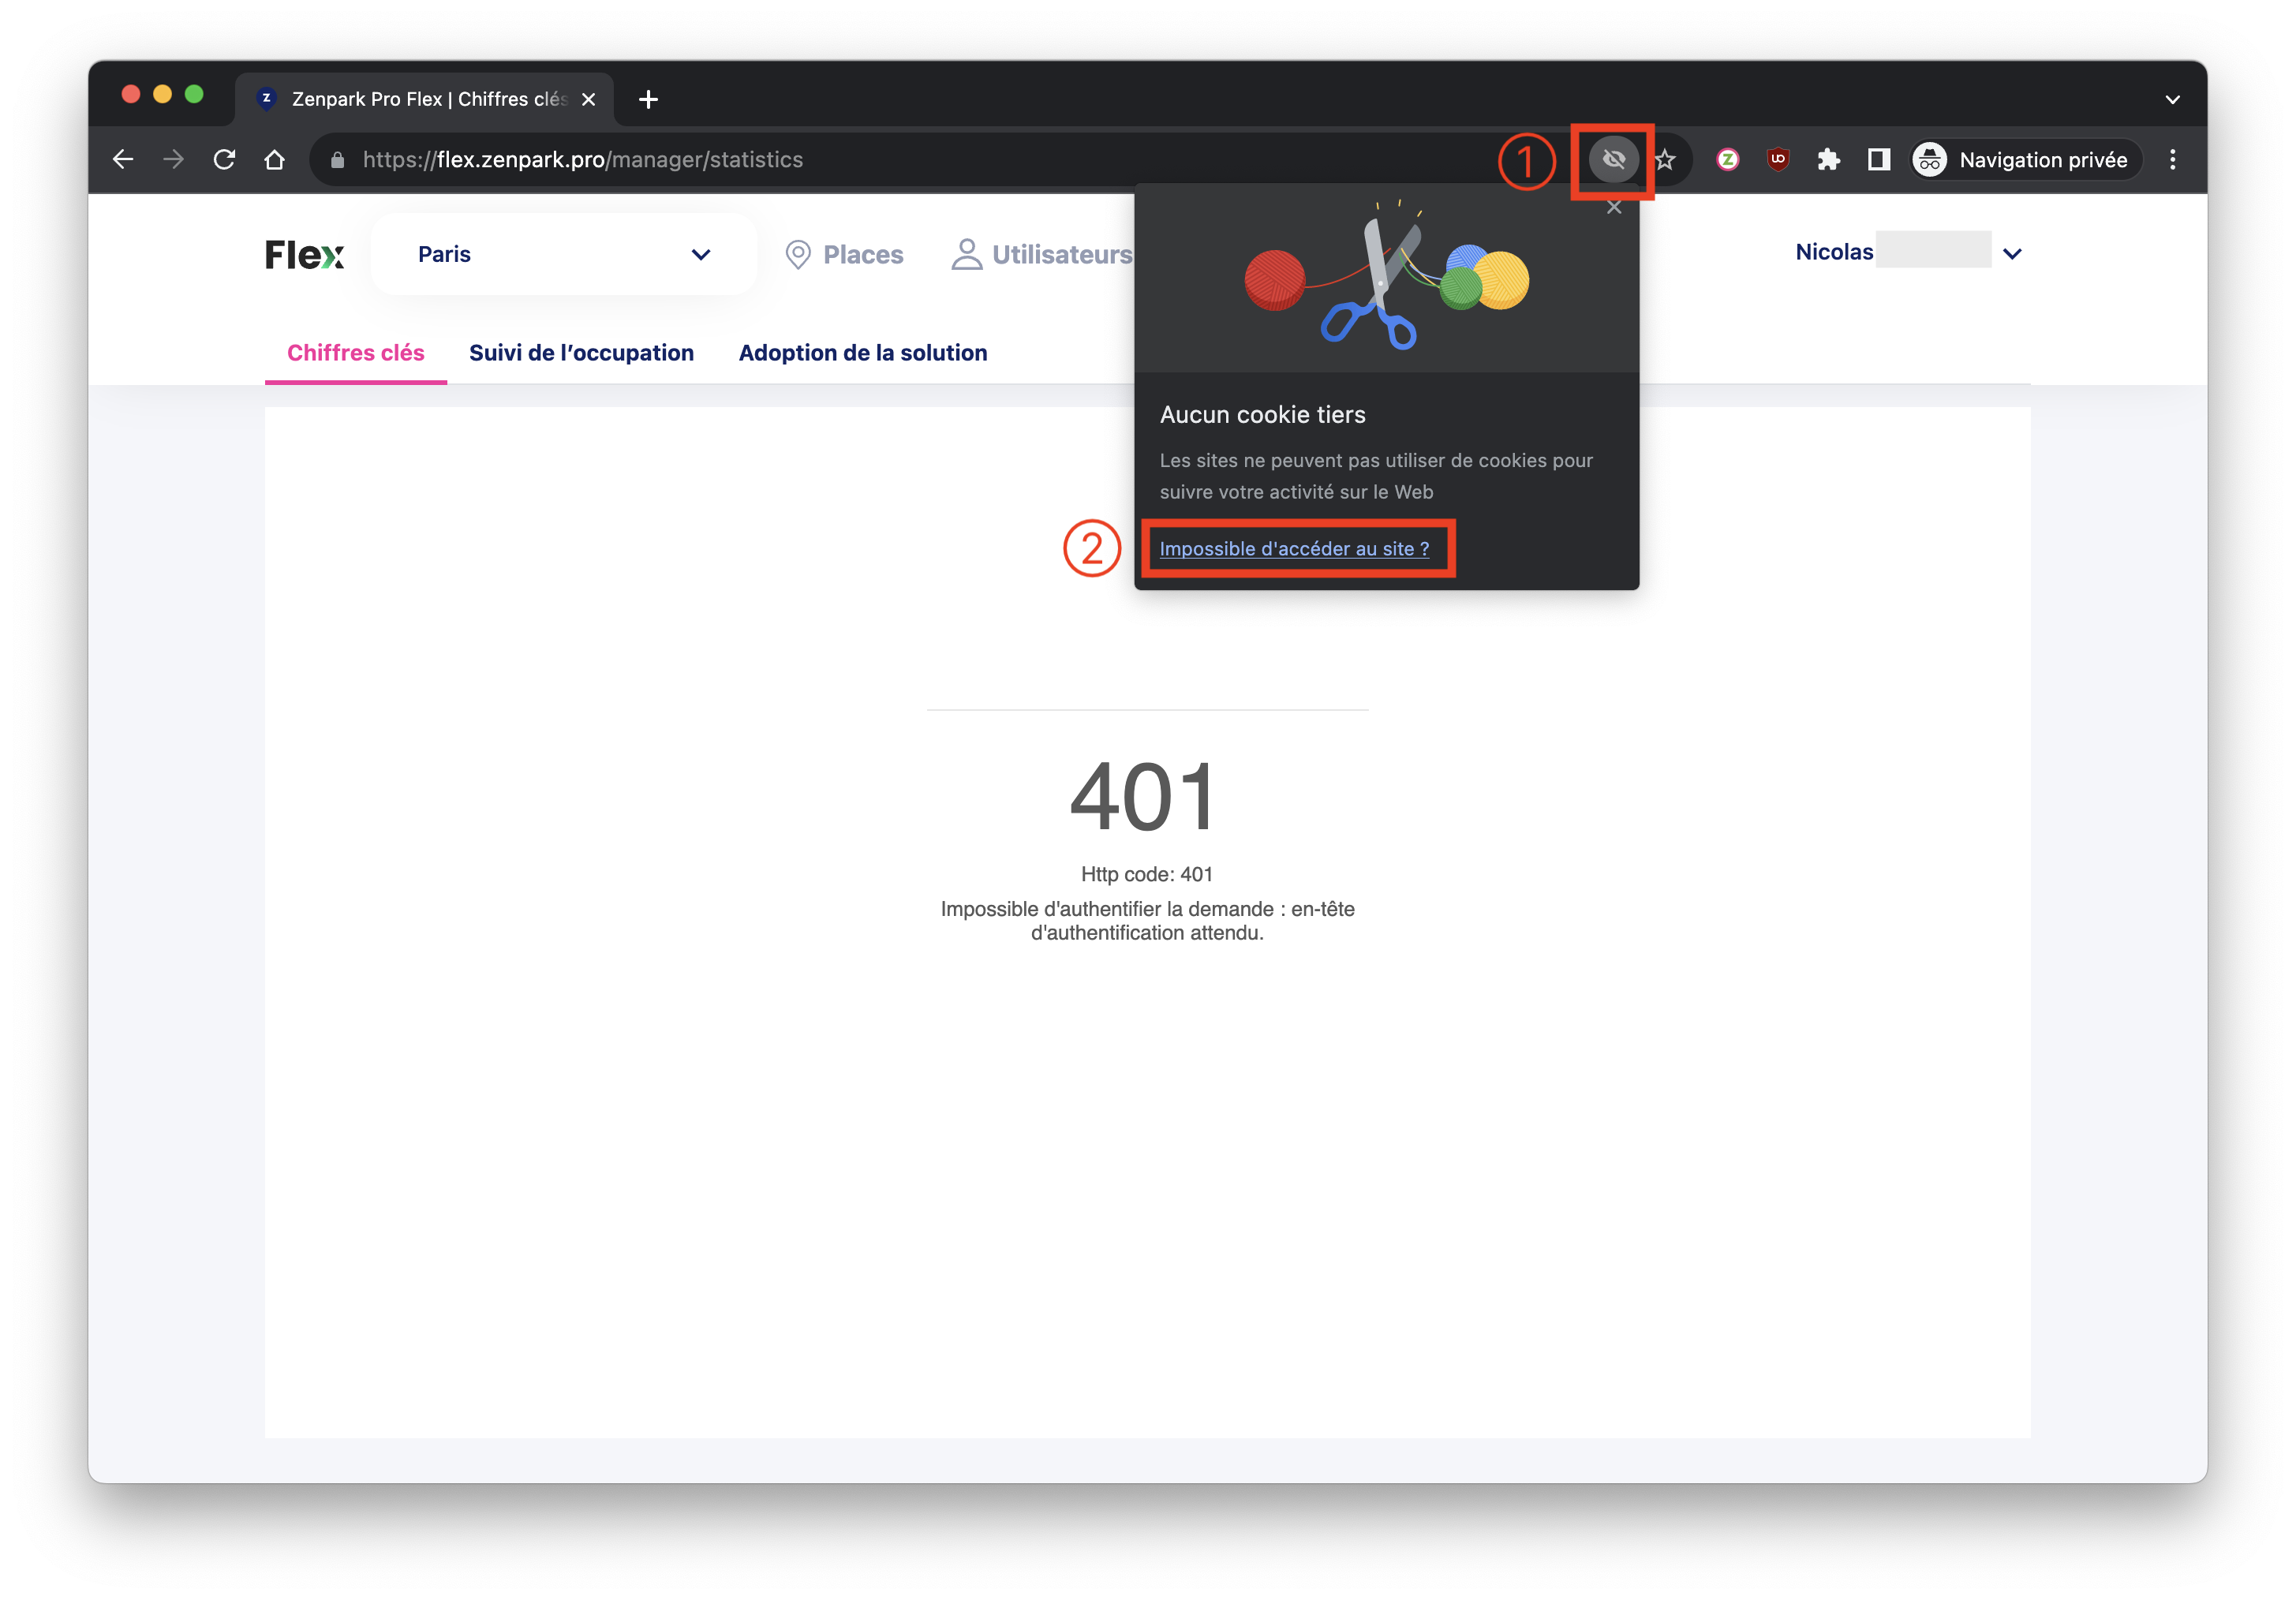Click the padlock site security icon
Image resolution: width=2296 pixels, height=1600 pixels.
(337, 160)
